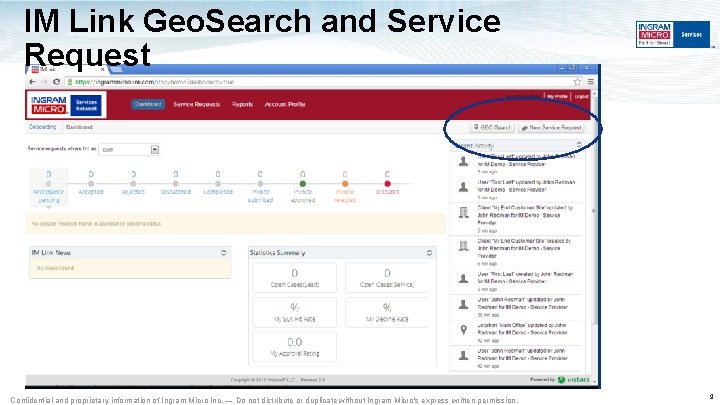
Task: Open the browser hamburger menu
Action: coord(591,82)
